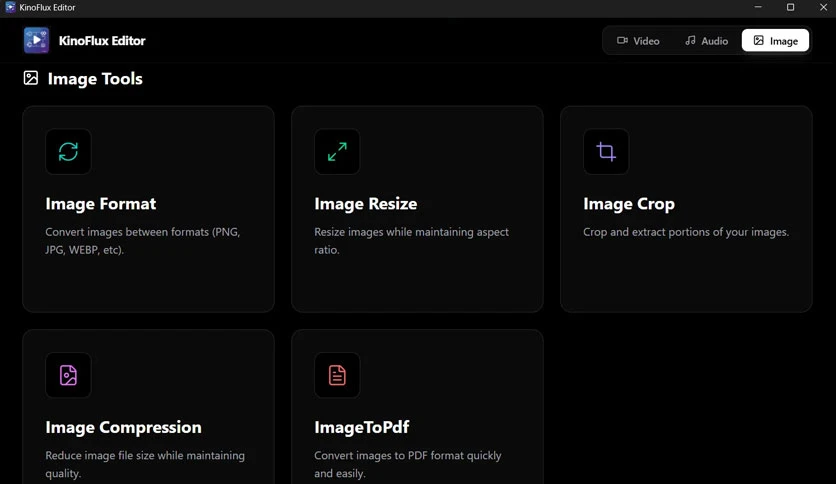Click 'Convert images between formats' description
The image size is (836, 484).
143,241
